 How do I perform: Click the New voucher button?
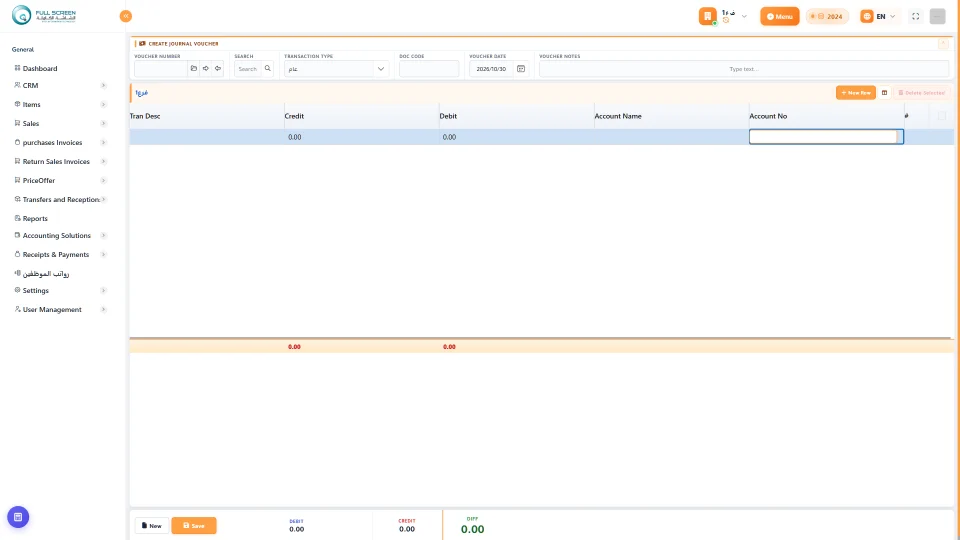pos(151,525)
